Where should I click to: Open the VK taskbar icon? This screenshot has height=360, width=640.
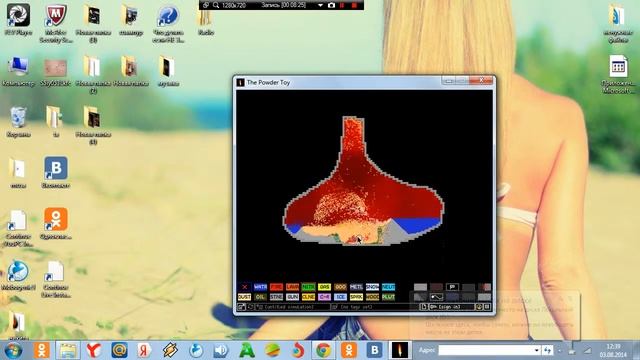[374, 350]
